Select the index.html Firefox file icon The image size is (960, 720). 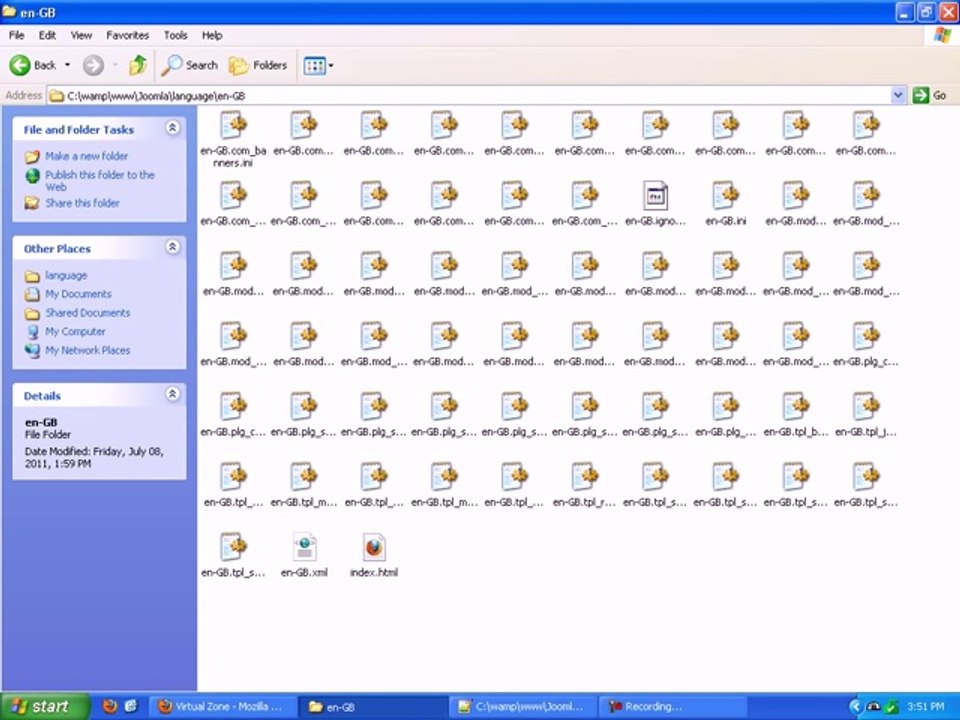click(x=374, y=547)
